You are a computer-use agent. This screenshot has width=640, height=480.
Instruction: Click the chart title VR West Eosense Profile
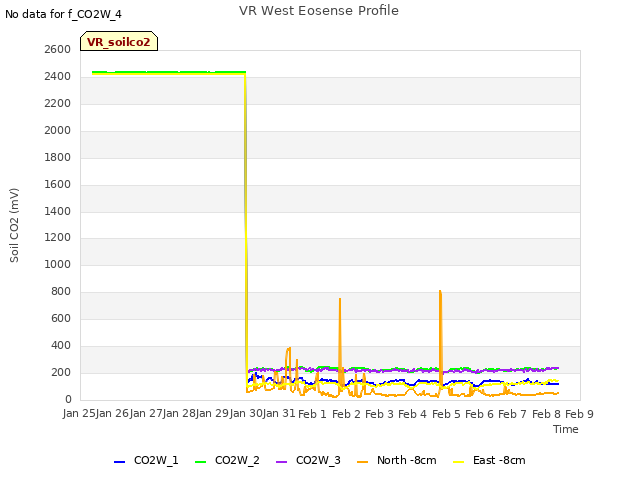click(x=318, y=11)
